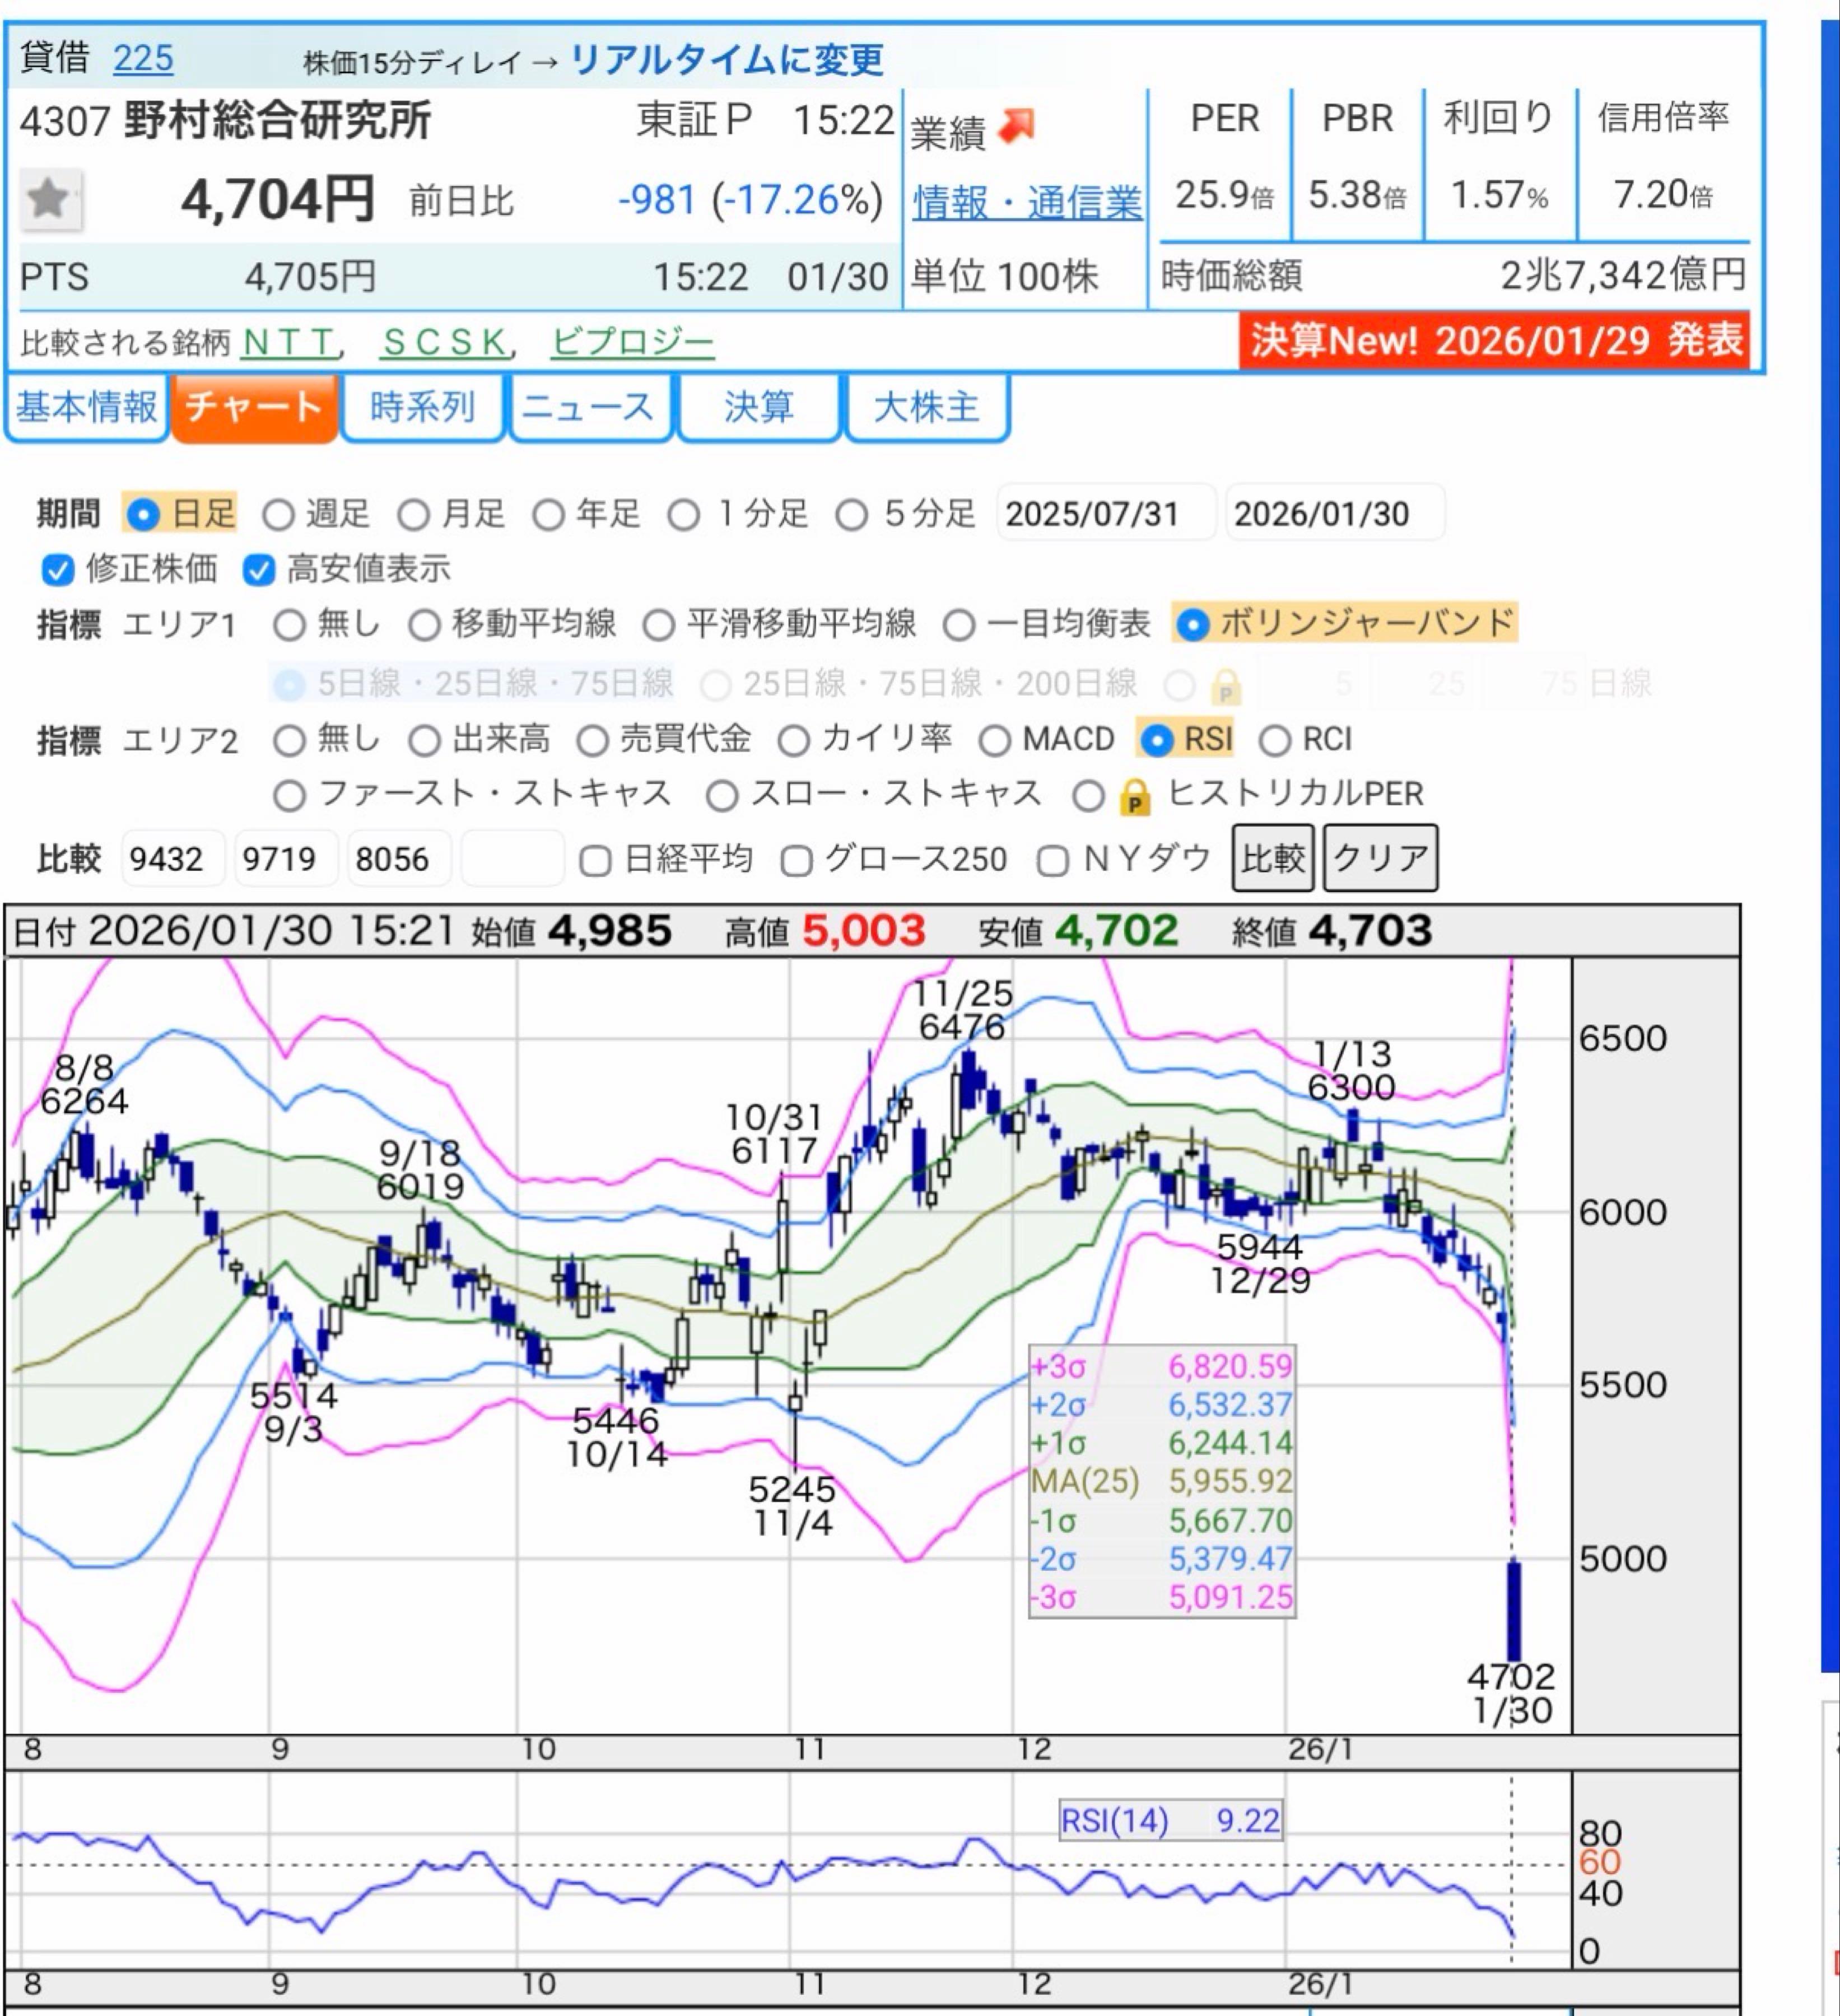Choose 一目均衡表 indicator option
The image size is (1840, 2016).
(x=958, y=626)
